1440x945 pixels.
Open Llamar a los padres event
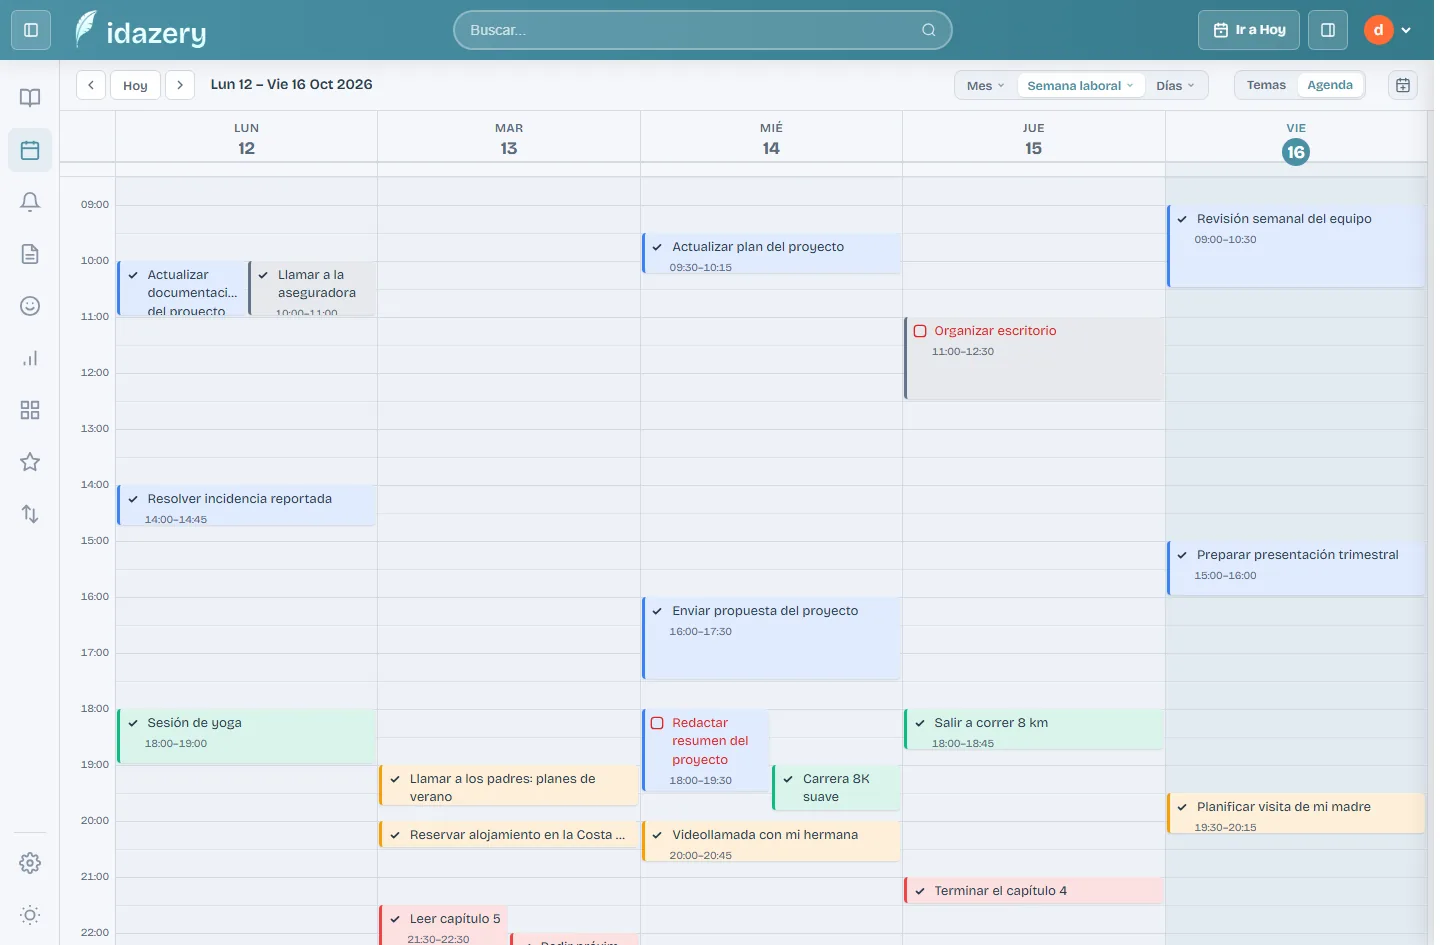(509, 785)
